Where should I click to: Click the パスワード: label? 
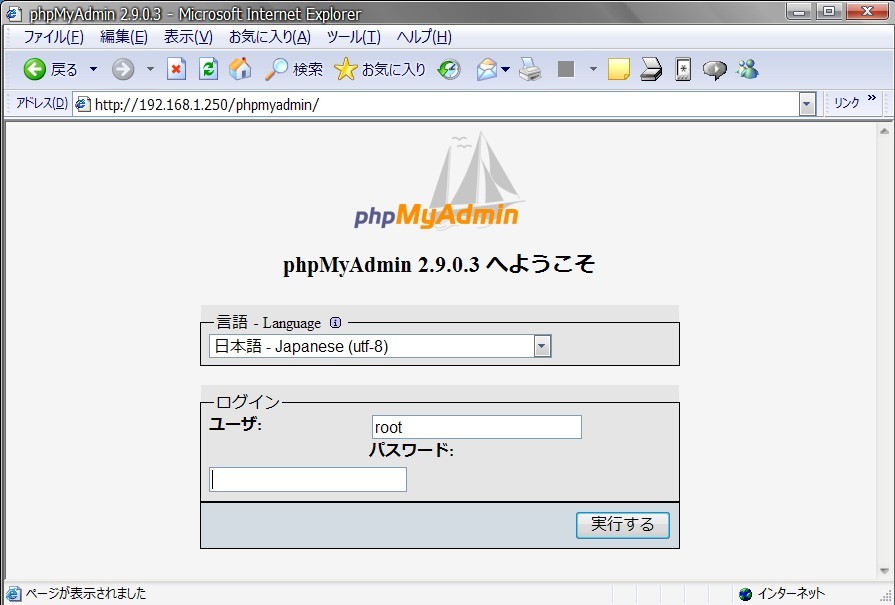coord(411,450)
